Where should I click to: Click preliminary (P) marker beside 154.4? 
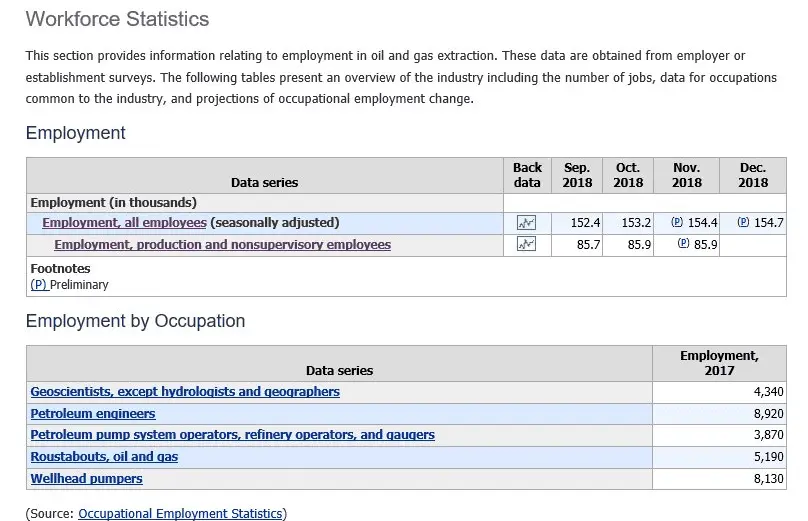676,223
